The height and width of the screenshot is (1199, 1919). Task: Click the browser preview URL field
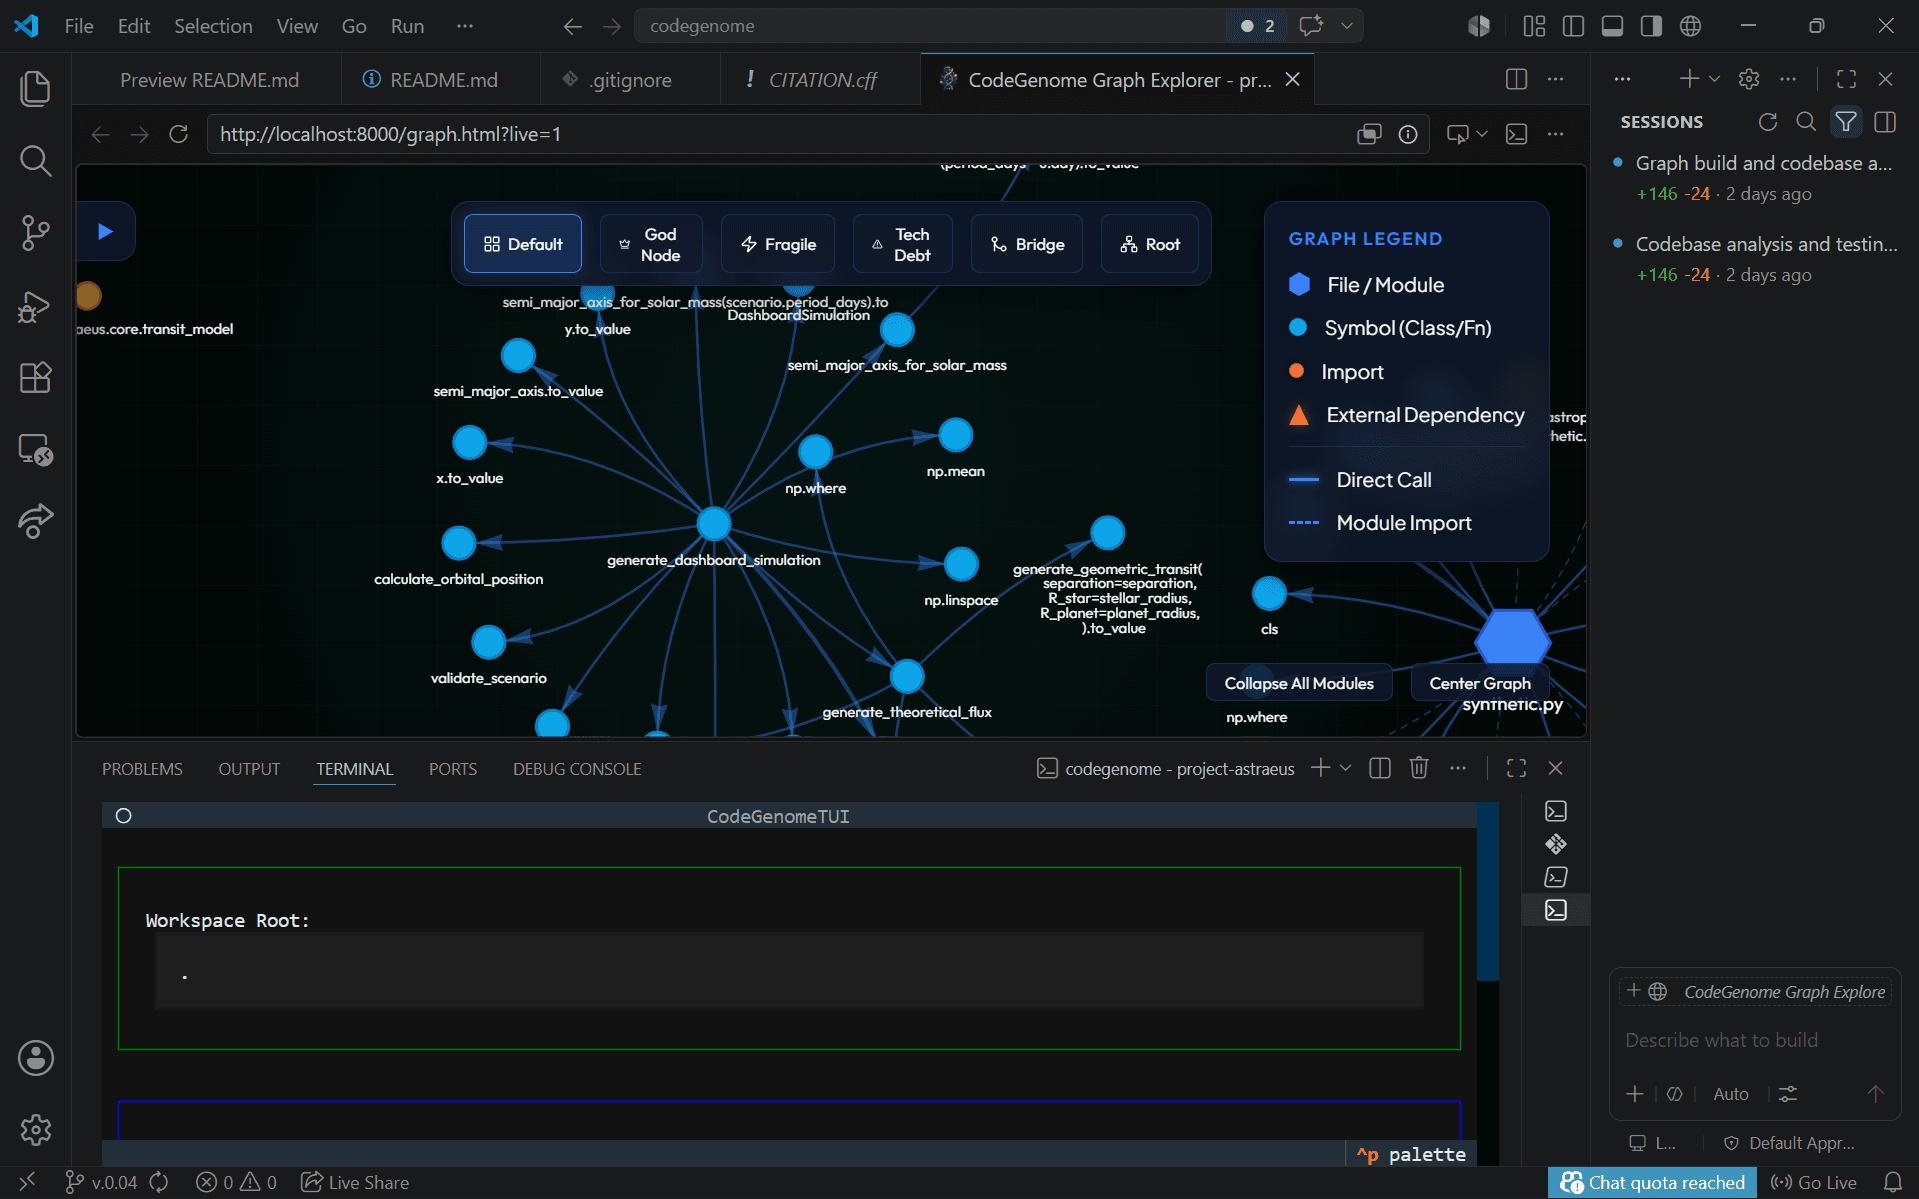pos(780,134)
